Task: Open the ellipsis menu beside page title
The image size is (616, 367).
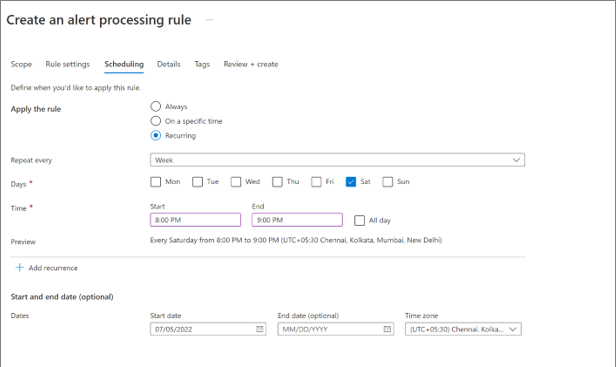Action: point(209,20)
